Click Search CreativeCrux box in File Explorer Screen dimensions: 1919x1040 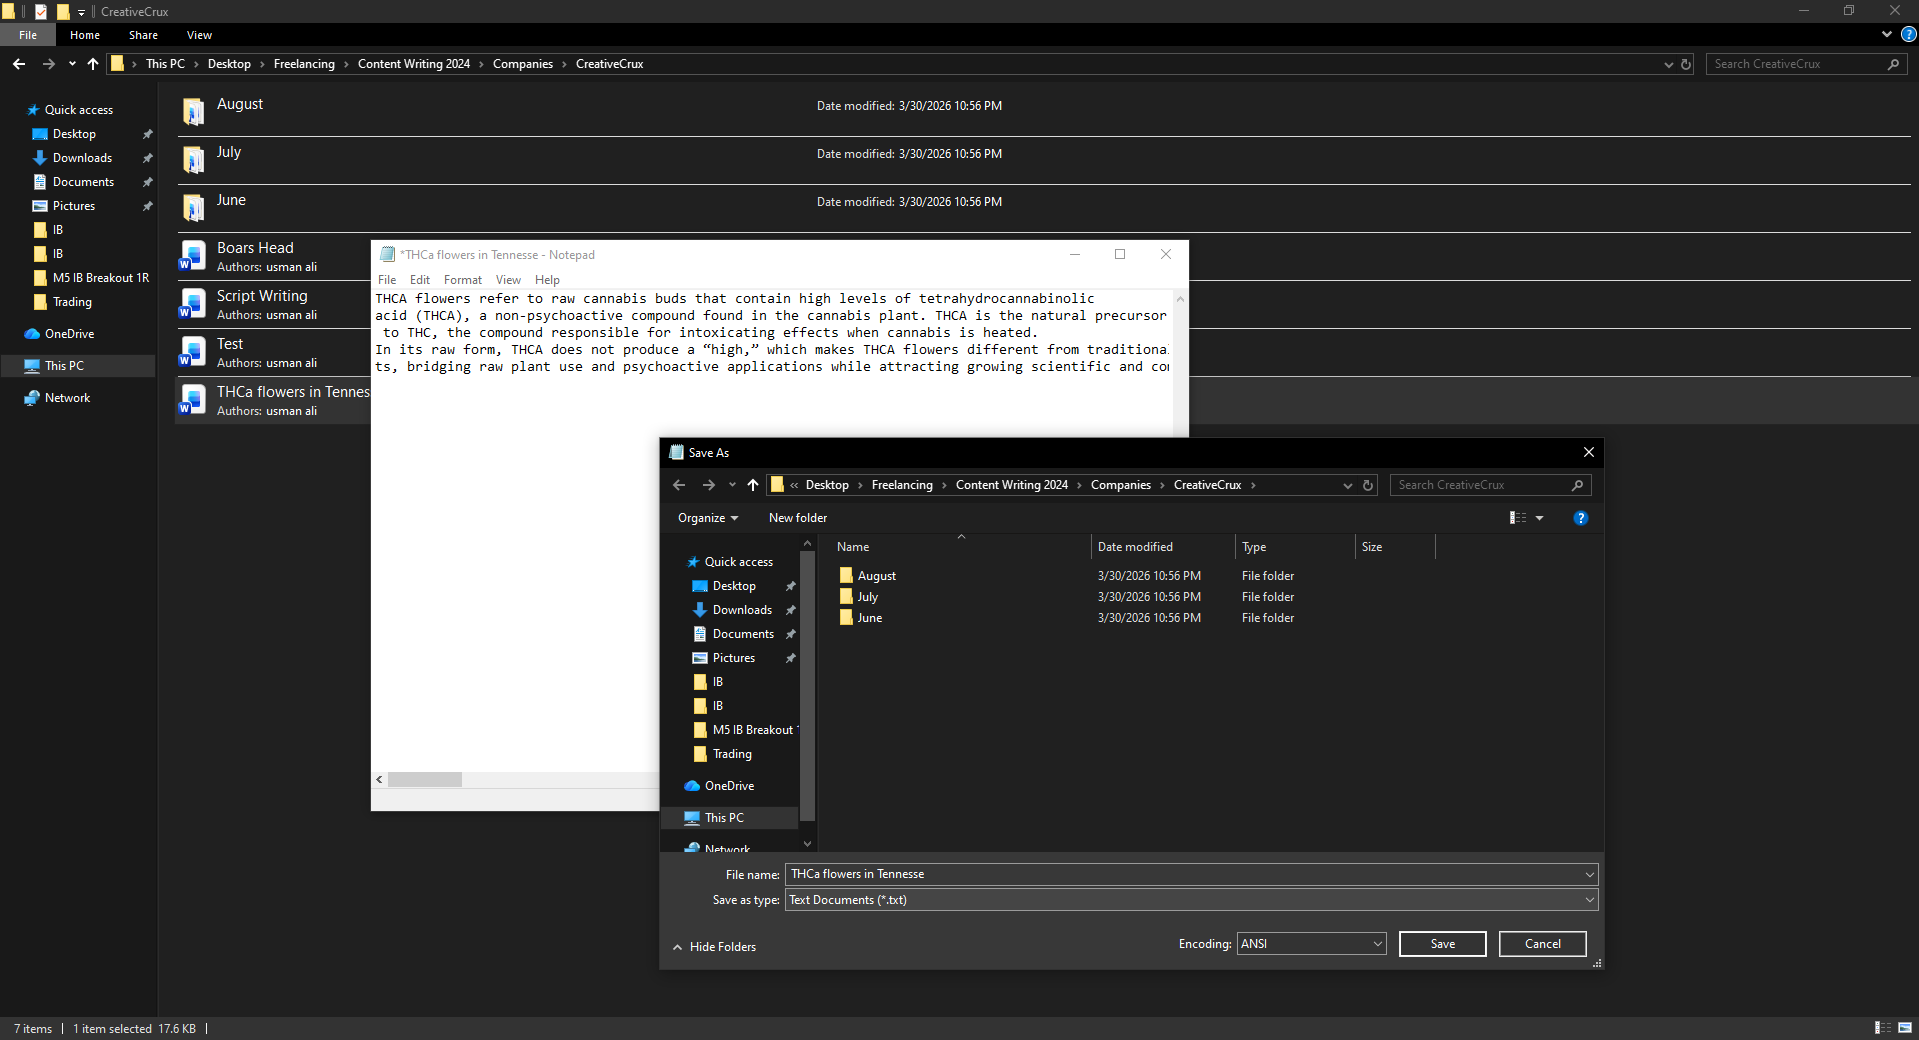1806,64
